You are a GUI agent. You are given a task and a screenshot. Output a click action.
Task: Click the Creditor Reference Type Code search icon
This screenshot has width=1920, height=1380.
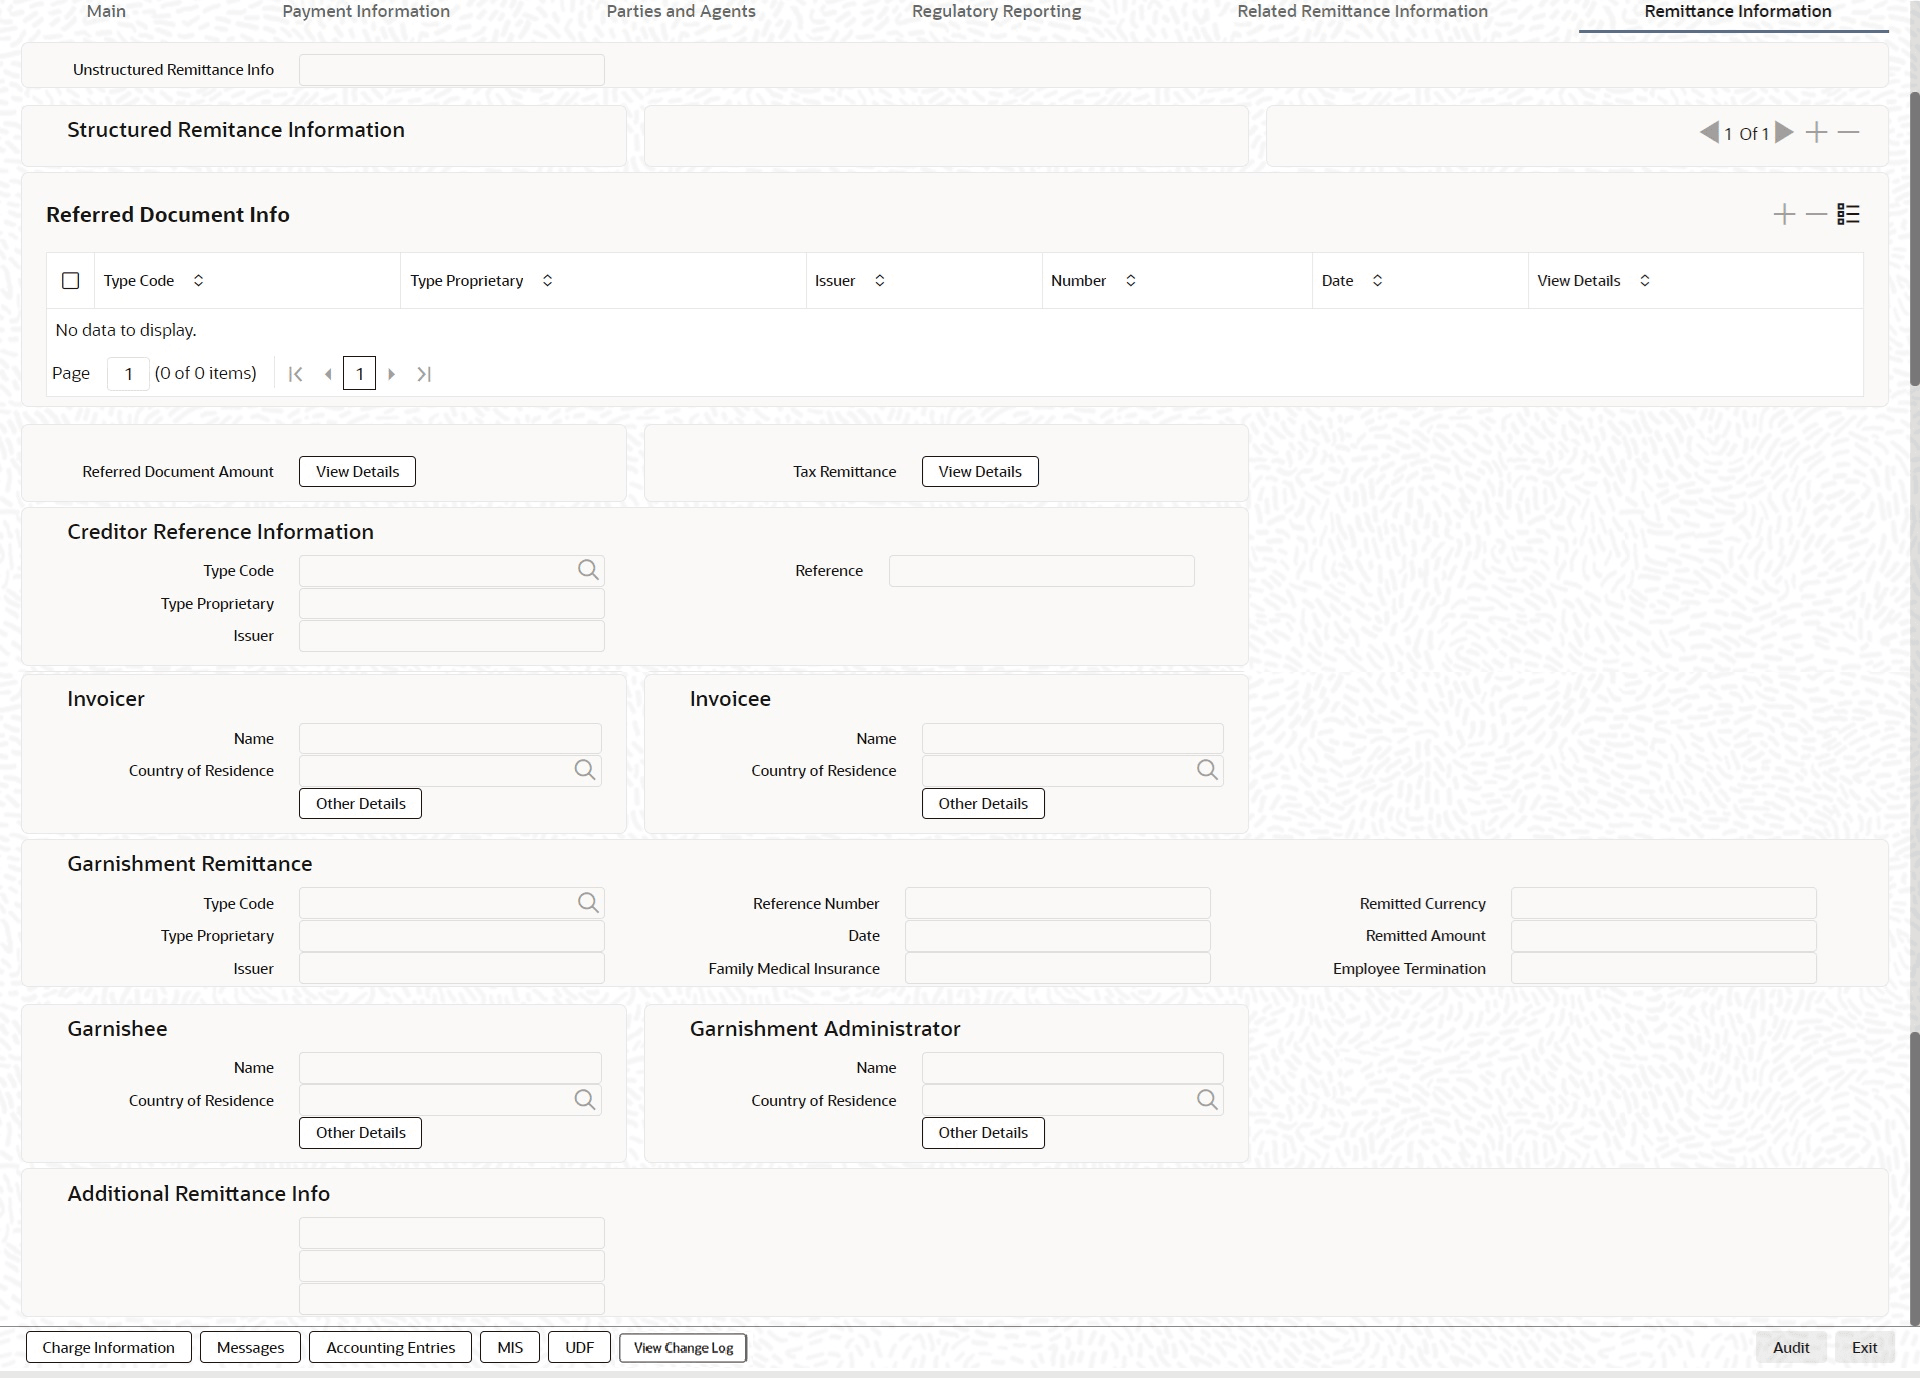(588, 570)
